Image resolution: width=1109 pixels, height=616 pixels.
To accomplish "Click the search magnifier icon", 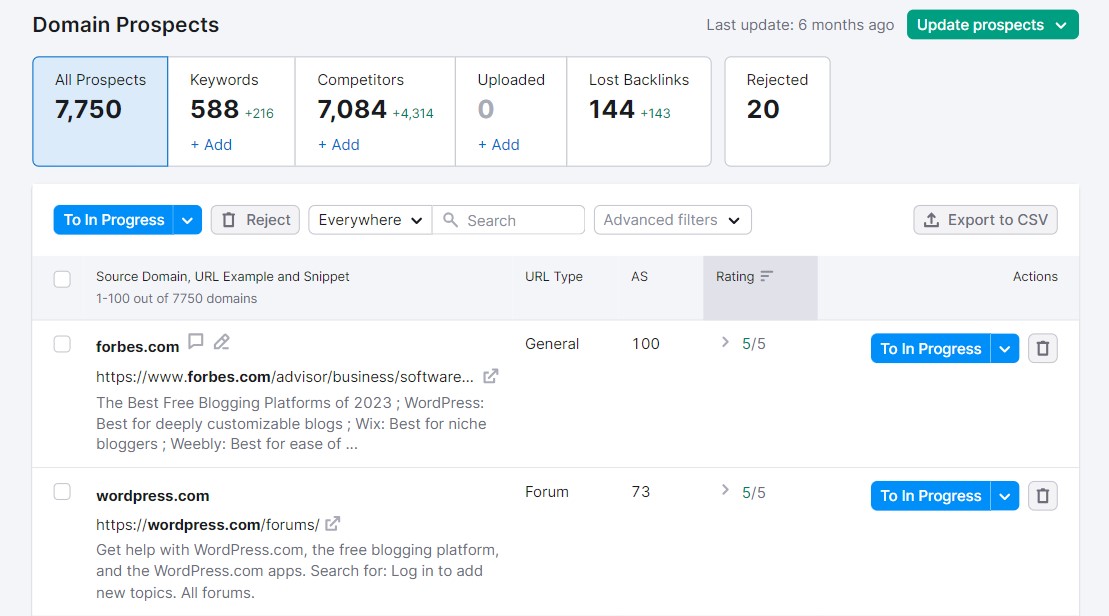I will [x=451, y=220].
